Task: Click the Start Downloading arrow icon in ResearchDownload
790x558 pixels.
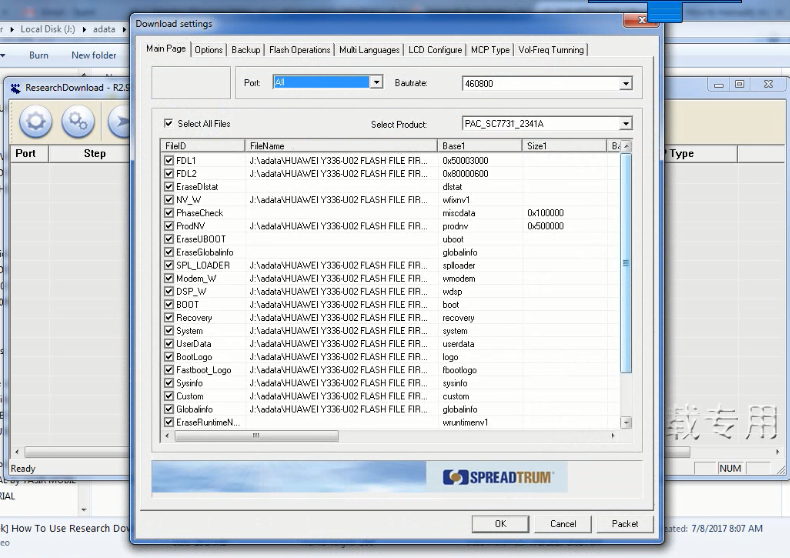Action: [120, 121]
